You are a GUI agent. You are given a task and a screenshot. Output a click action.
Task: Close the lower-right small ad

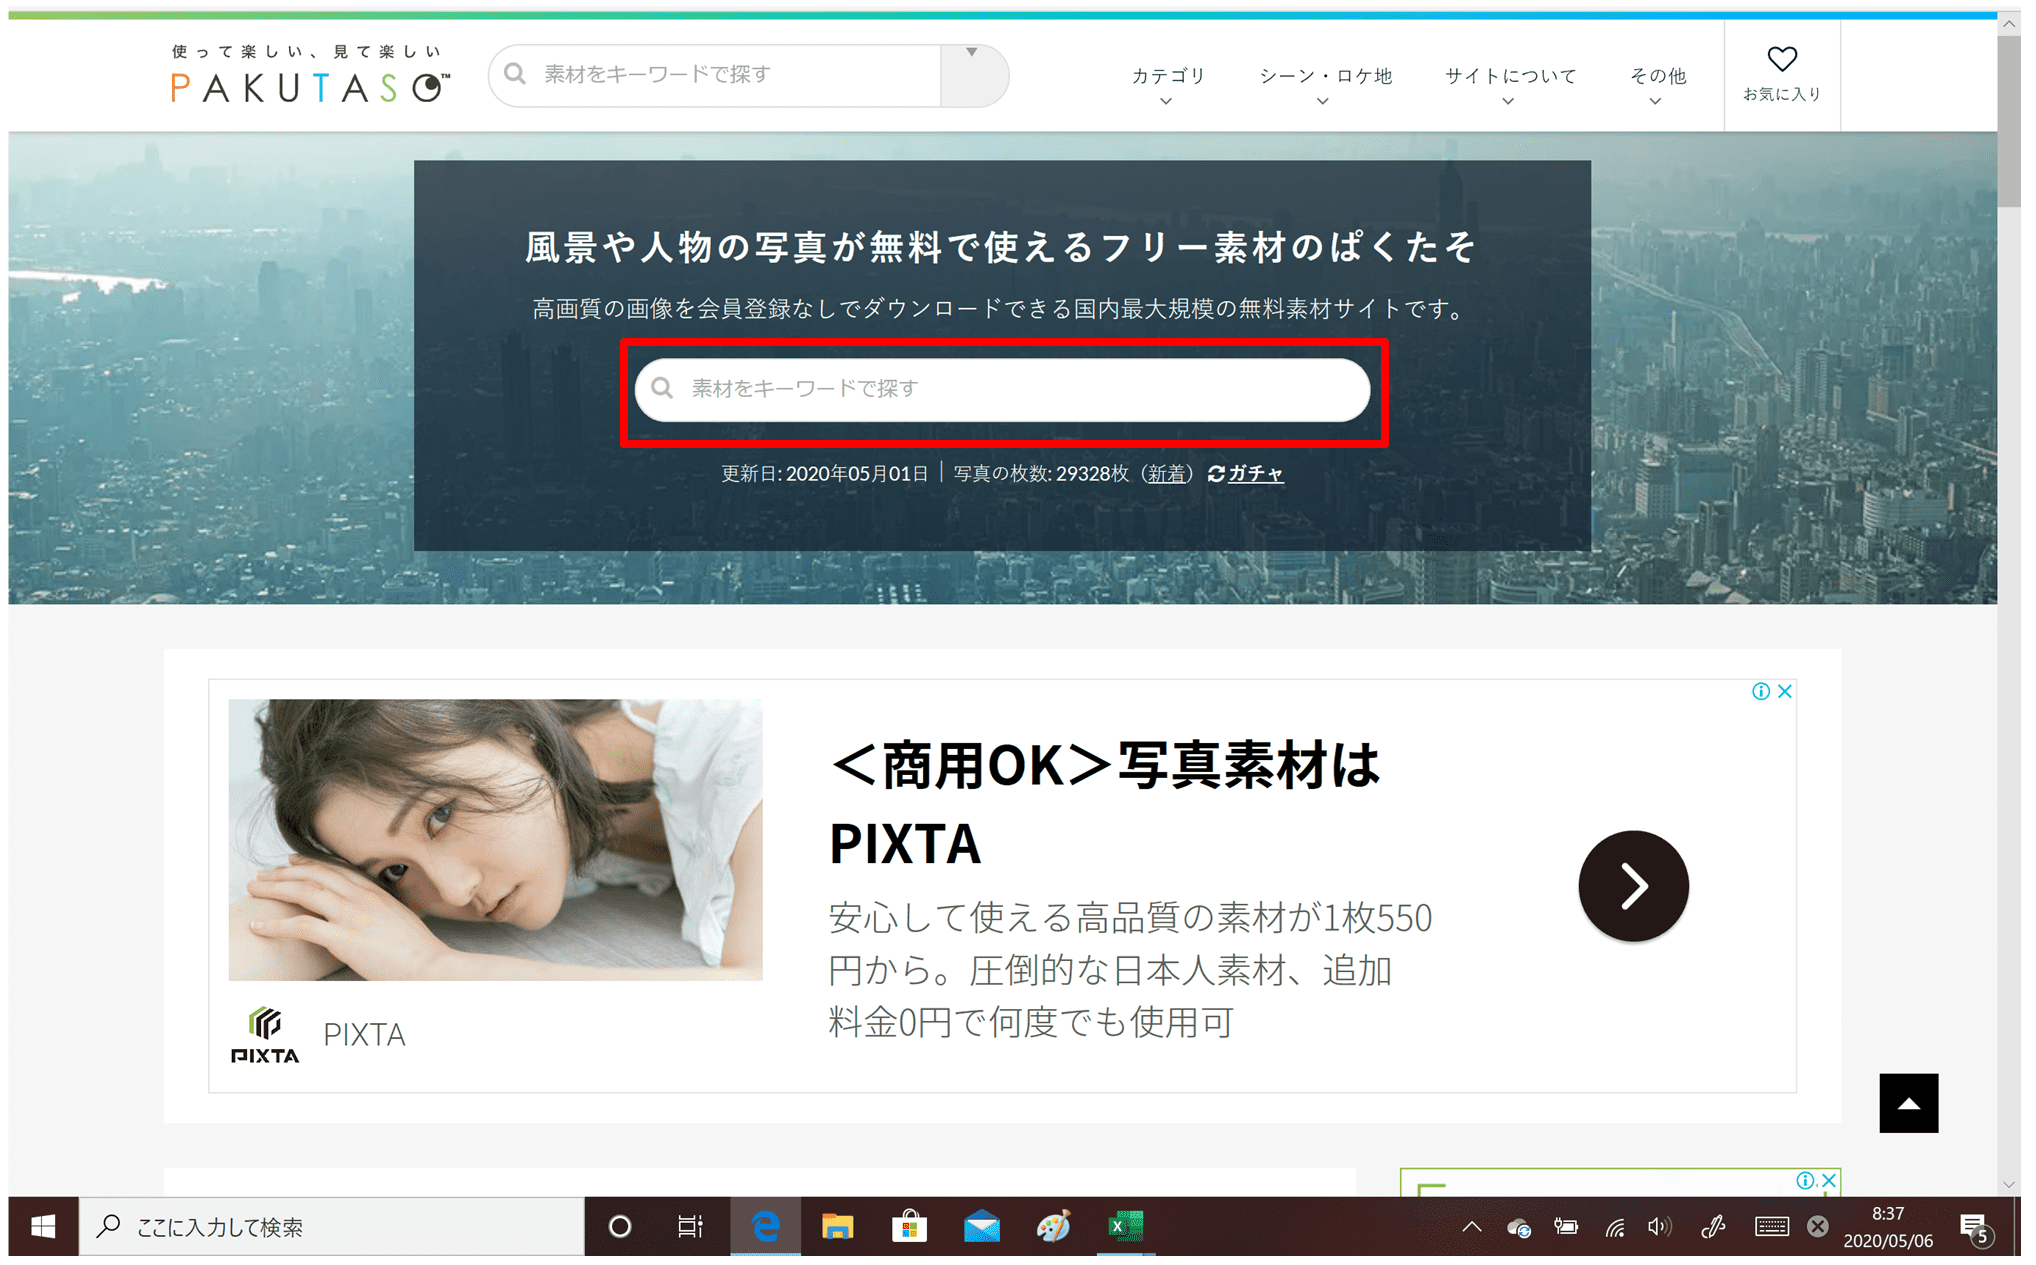1829,1181
